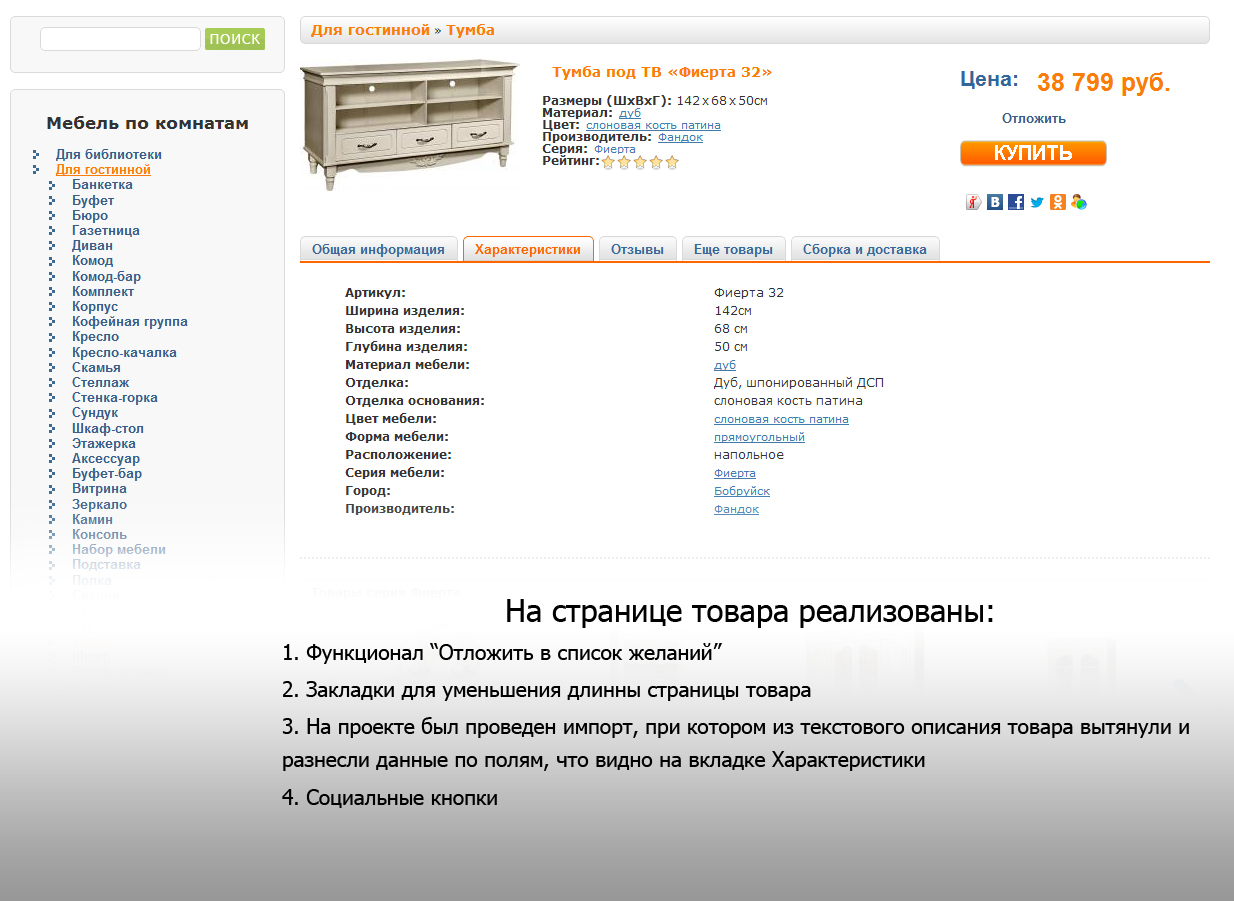Click слоновая кость патина in Цвет мебели row
The width and height of the screenshot is (1234, 901).
point(781,419)
